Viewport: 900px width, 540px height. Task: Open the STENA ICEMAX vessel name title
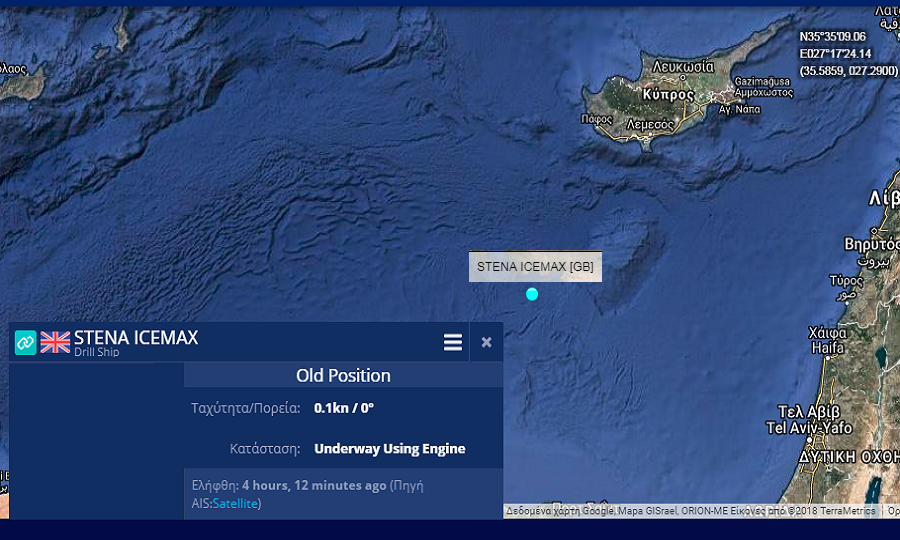pyautogui.click(x=136, y=337)
